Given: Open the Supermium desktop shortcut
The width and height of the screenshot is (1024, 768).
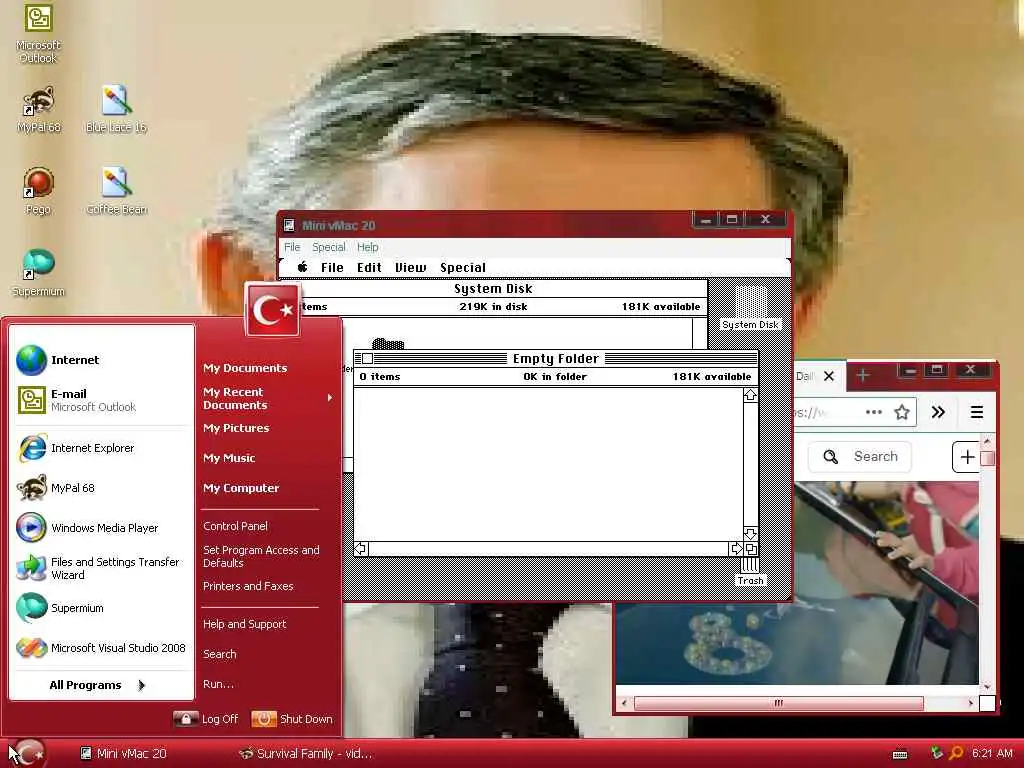Looking at the screenshot, I should tap(39, 273).
